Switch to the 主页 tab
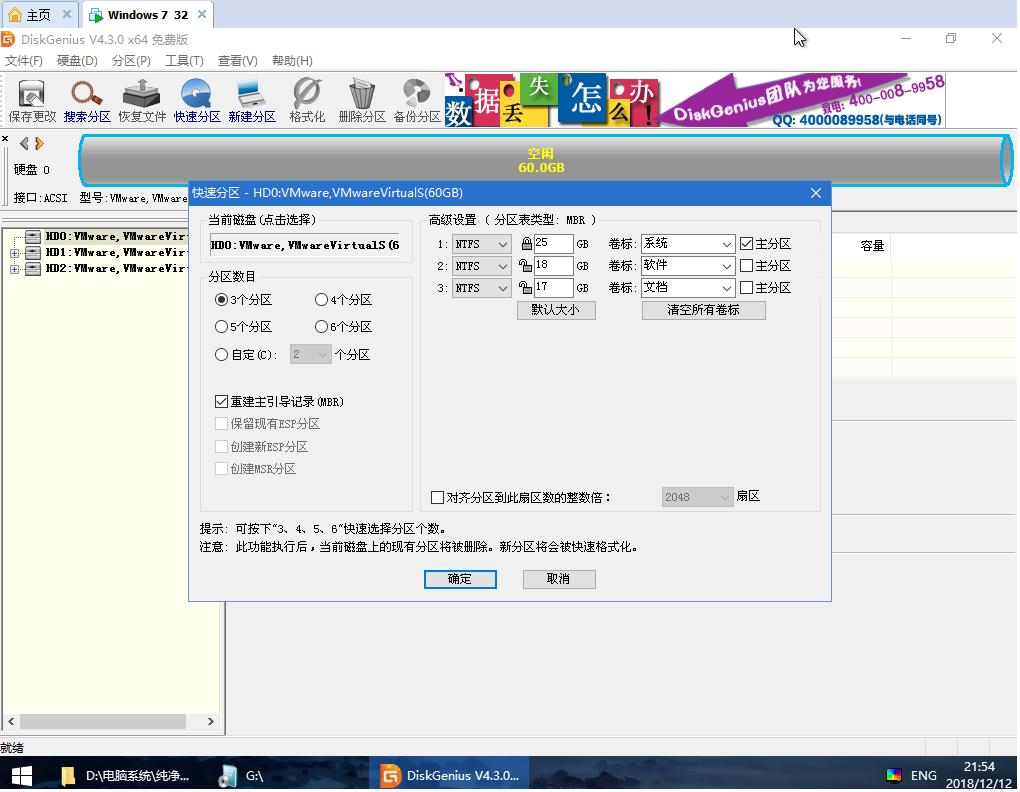The image size is (1020, 792). coord(38,14)
